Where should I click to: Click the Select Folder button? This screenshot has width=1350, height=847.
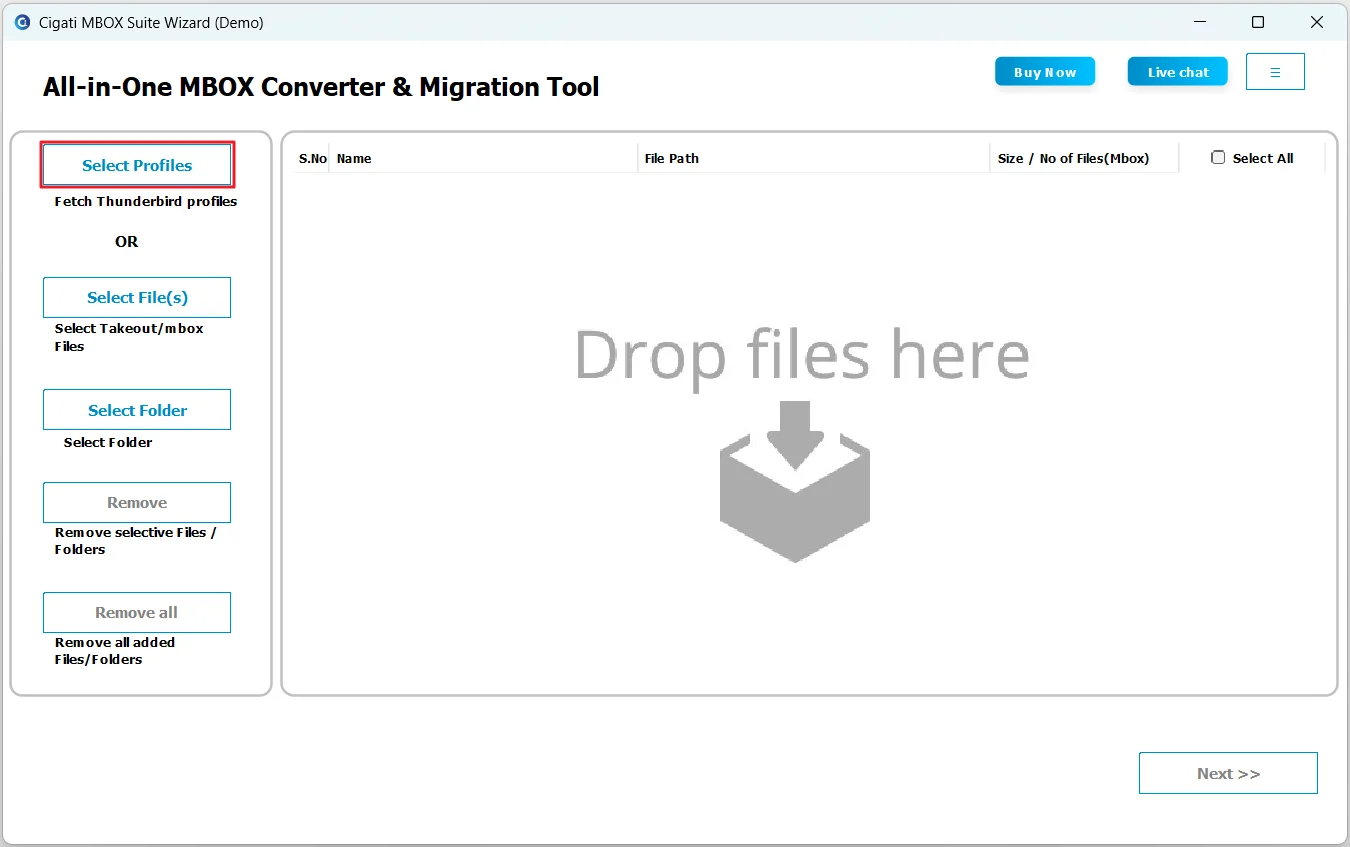[137, 410]
